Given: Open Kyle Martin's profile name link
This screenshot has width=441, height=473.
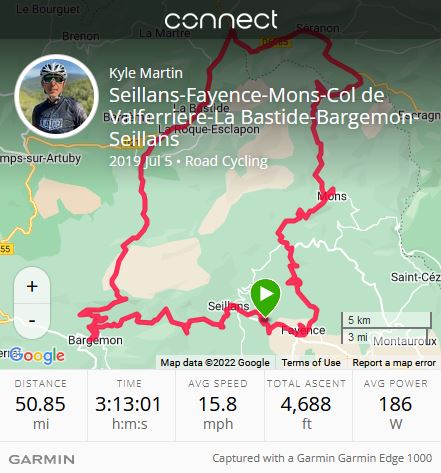Looking at the screenshot, I should pyautogui.click(x=146, y=73).
